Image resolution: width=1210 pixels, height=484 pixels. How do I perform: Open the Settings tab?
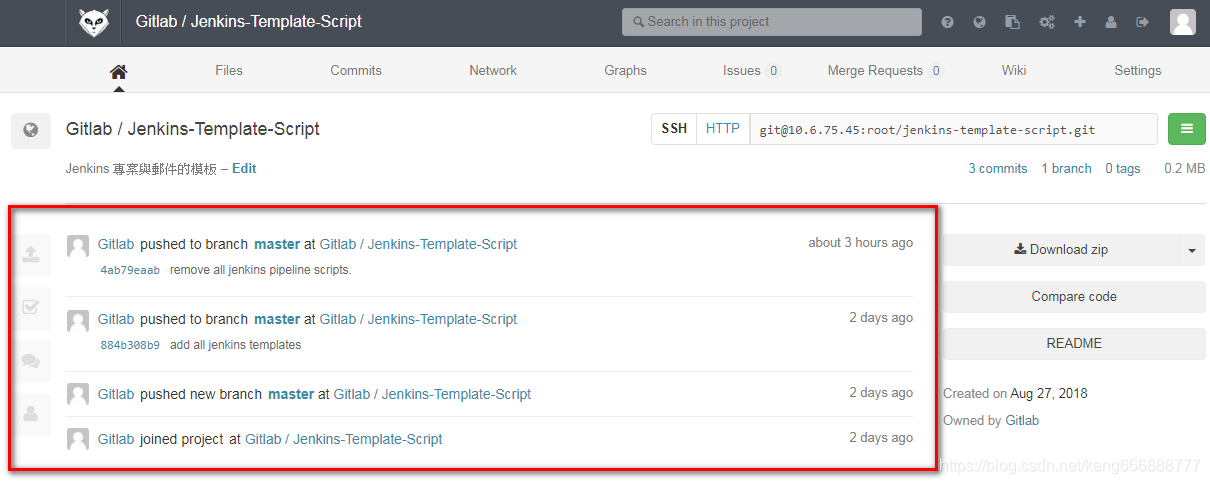[1138, 71]
